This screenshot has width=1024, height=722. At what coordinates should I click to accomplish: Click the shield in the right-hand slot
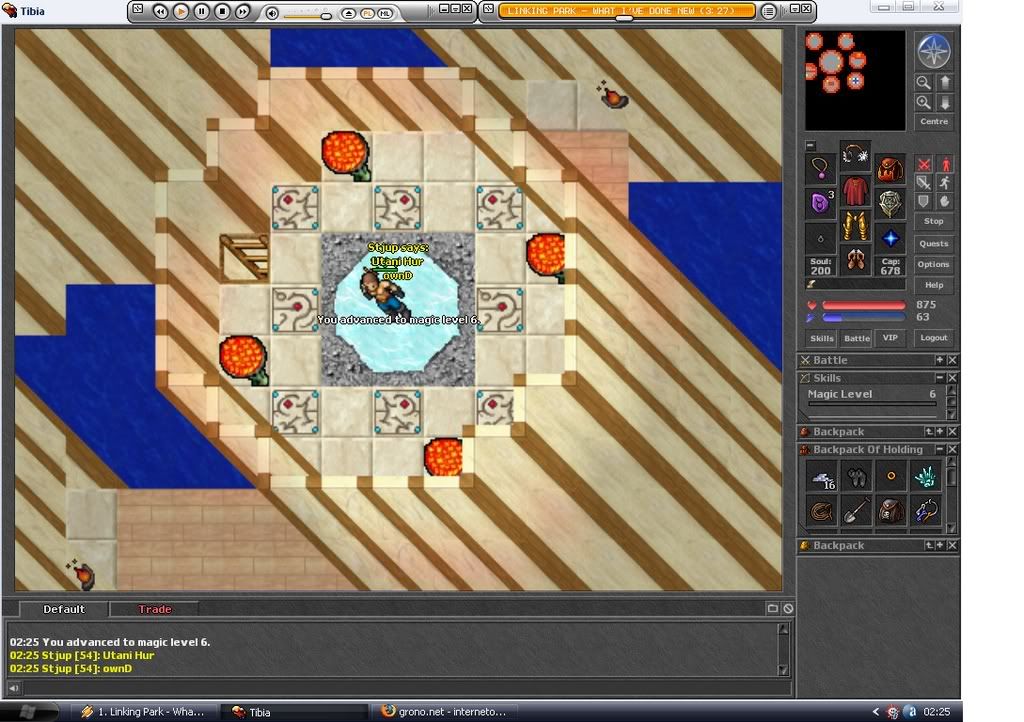(889, 203)
